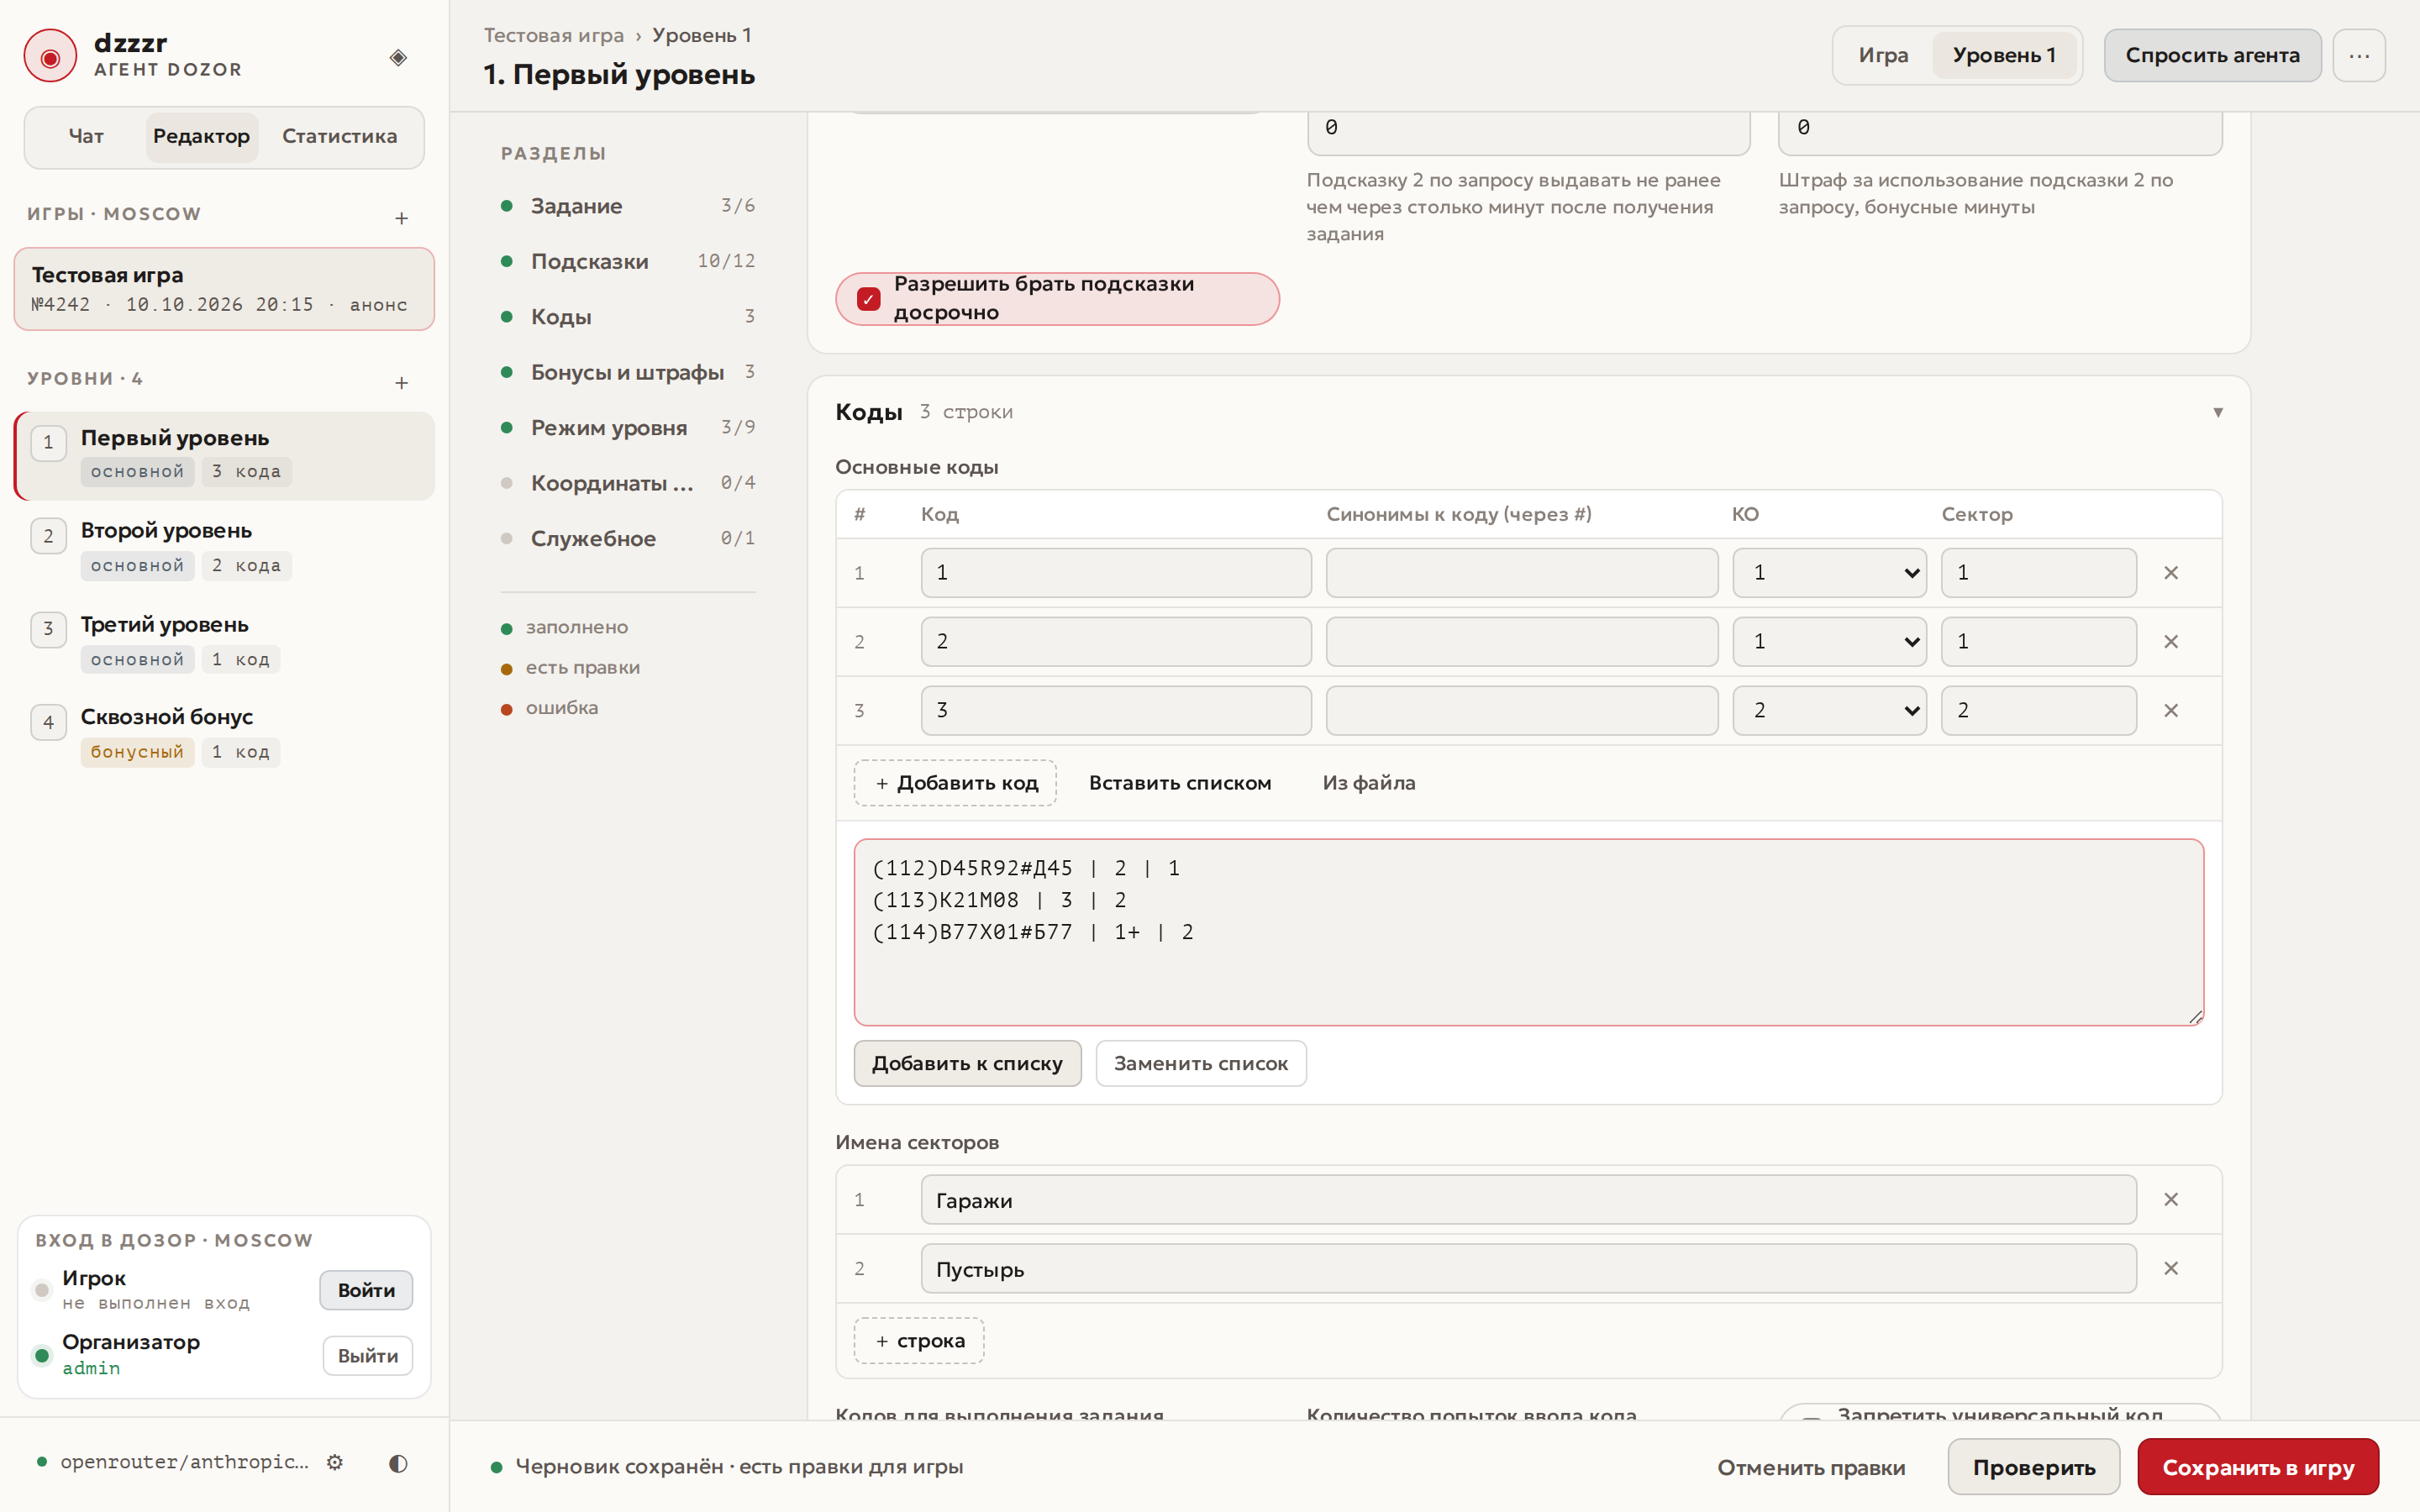The image size is (2420, 1512).
Task: Switch to the Статистика tab
Action: (x=339, y=137)
